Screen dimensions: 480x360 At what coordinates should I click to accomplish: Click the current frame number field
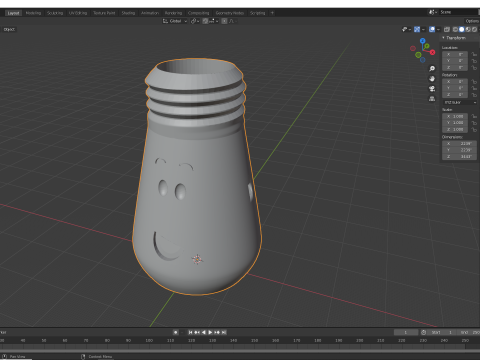406,332
